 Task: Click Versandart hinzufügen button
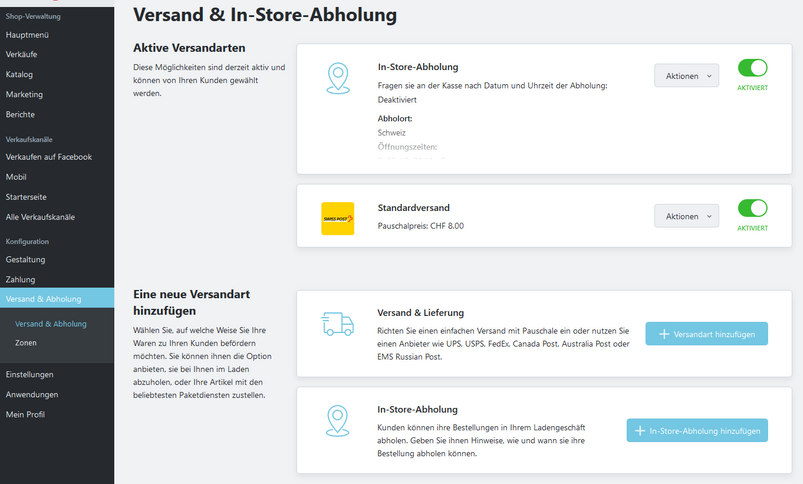pyautogui.click(x=706, y=334)
